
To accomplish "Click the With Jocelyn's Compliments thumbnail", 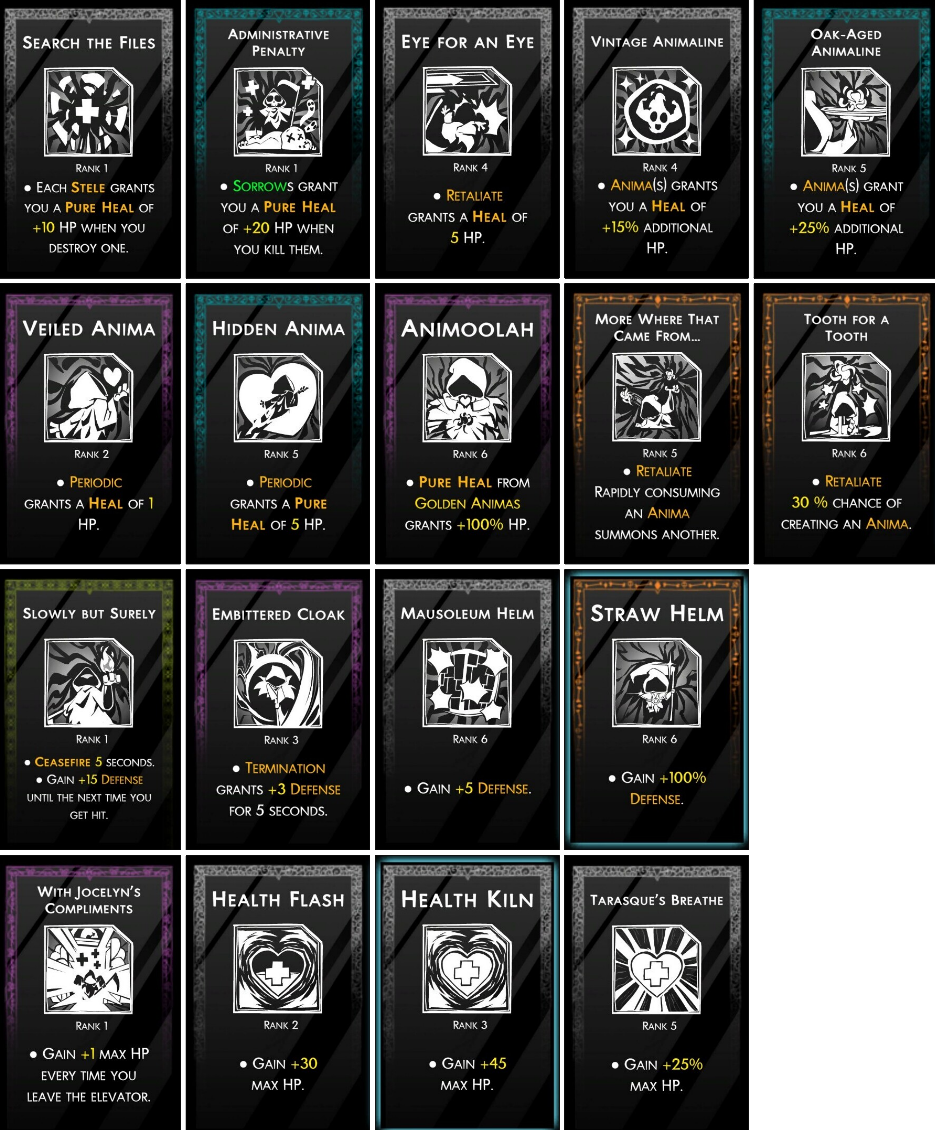I will pos(89,969).
